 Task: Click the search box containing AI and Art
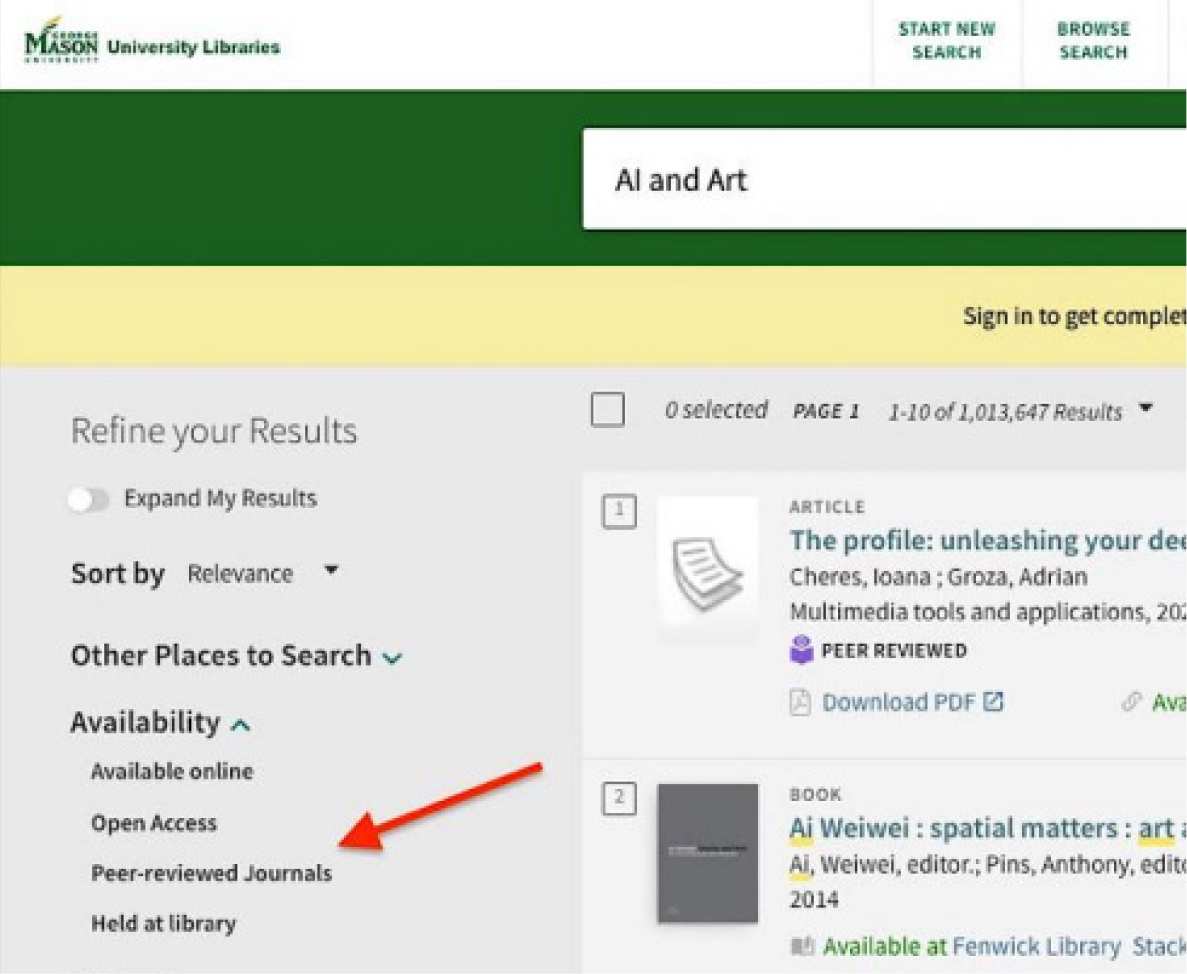coord(884,179)
